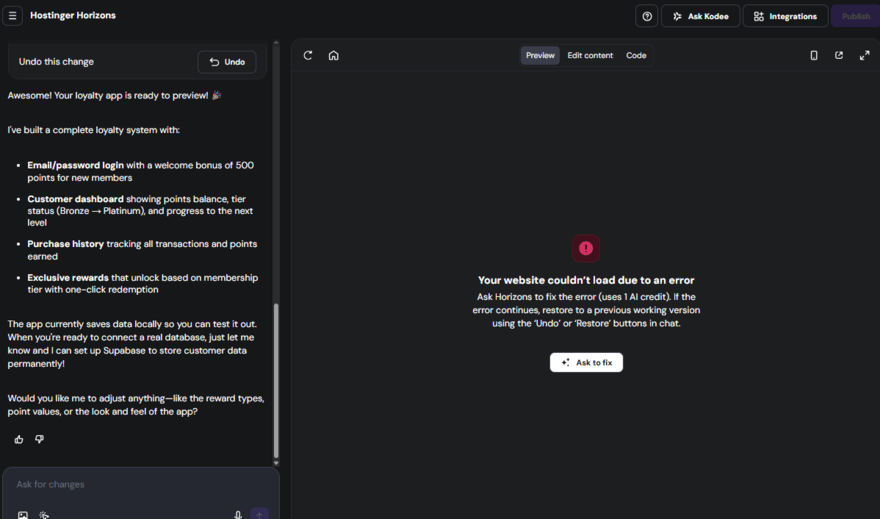Switch to mobile device preview
Viewport: 880px width, 519px height.
click(x=813, y=55)
